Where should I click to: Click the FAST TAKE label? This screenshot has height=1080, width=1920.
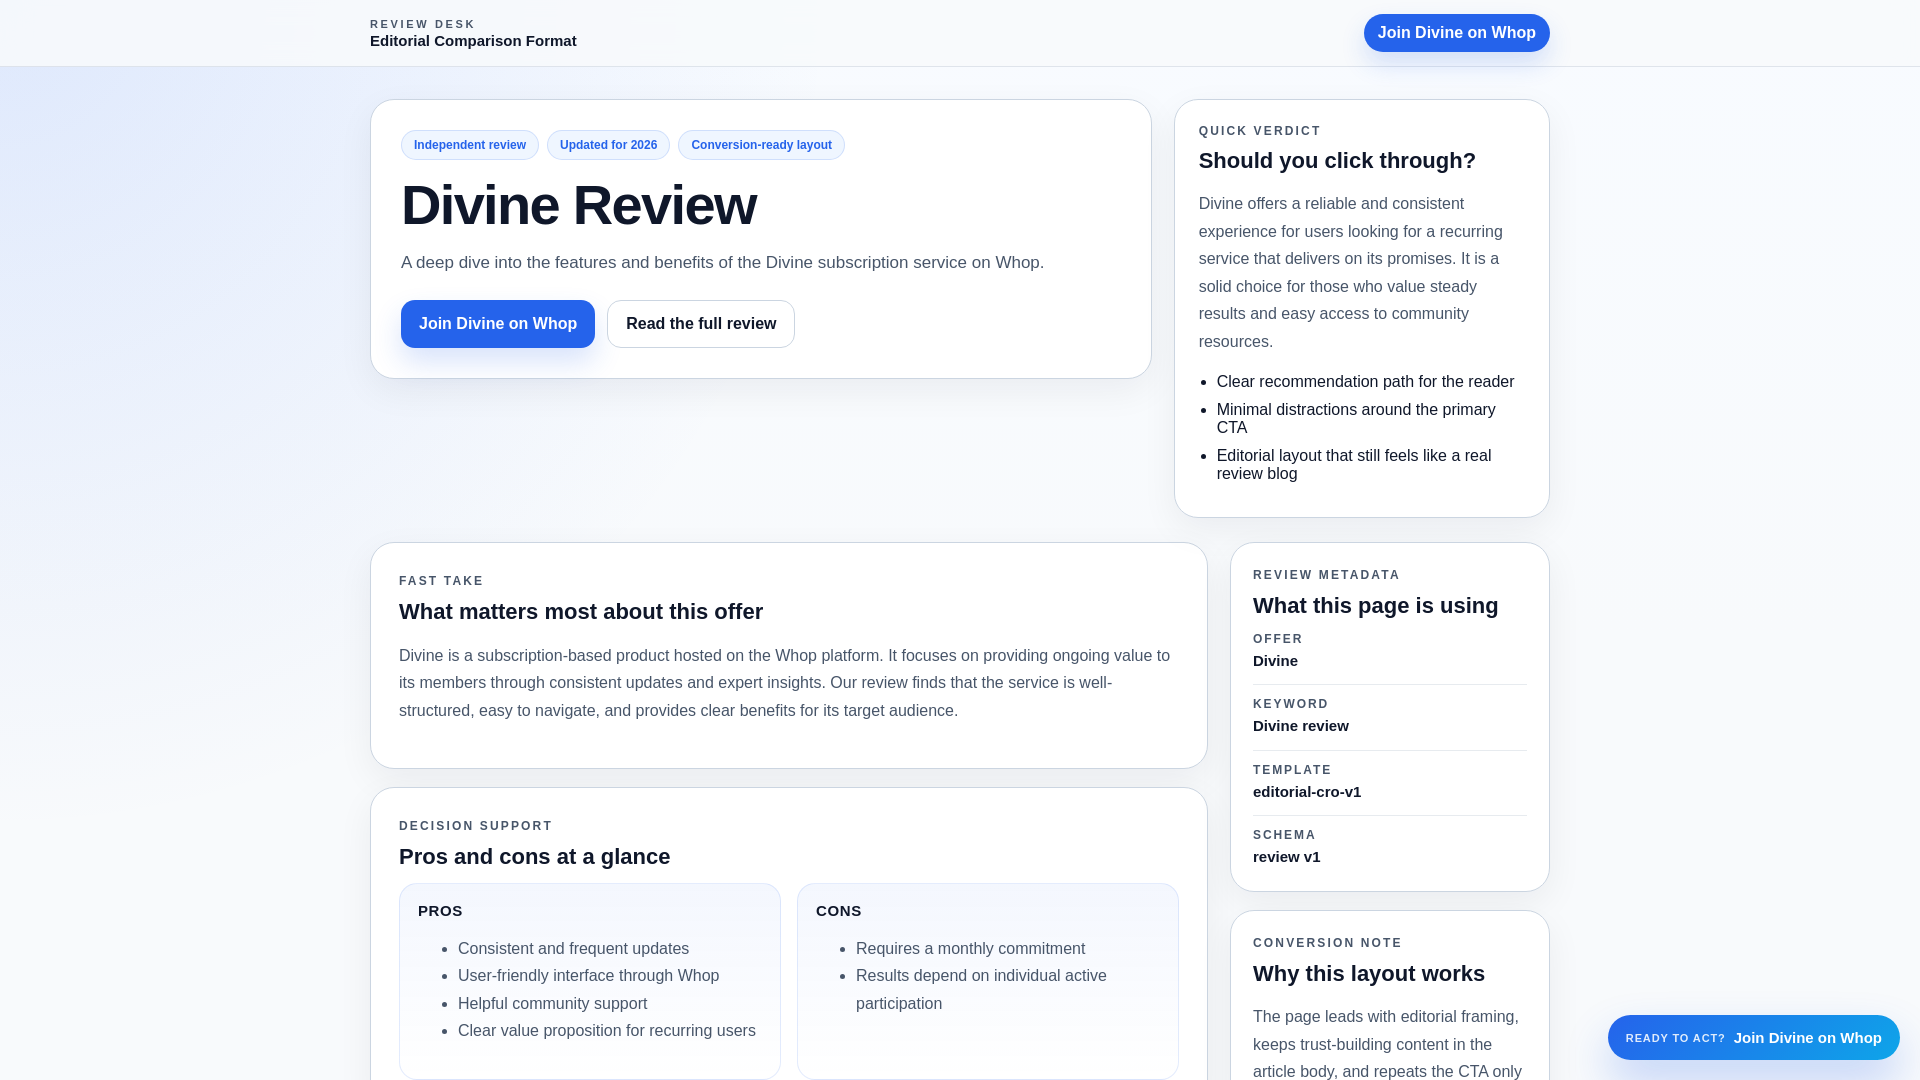[441, 581]
